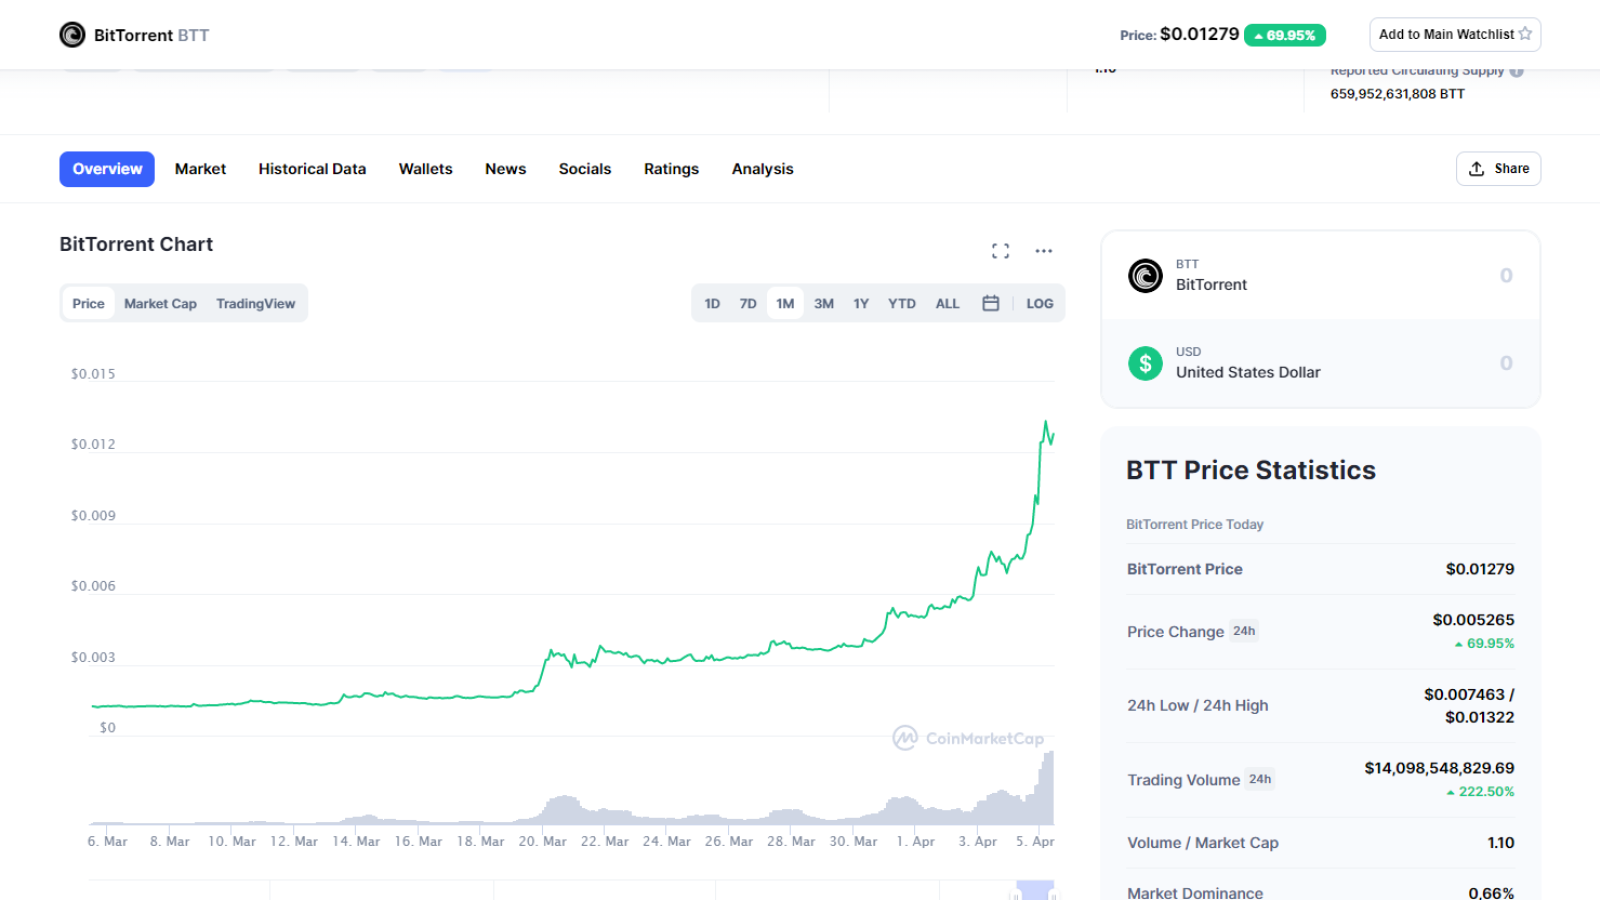This screenshot has width=1600, height=900.
Task: Set chart range to 1D
Action: tap(712, 303)
